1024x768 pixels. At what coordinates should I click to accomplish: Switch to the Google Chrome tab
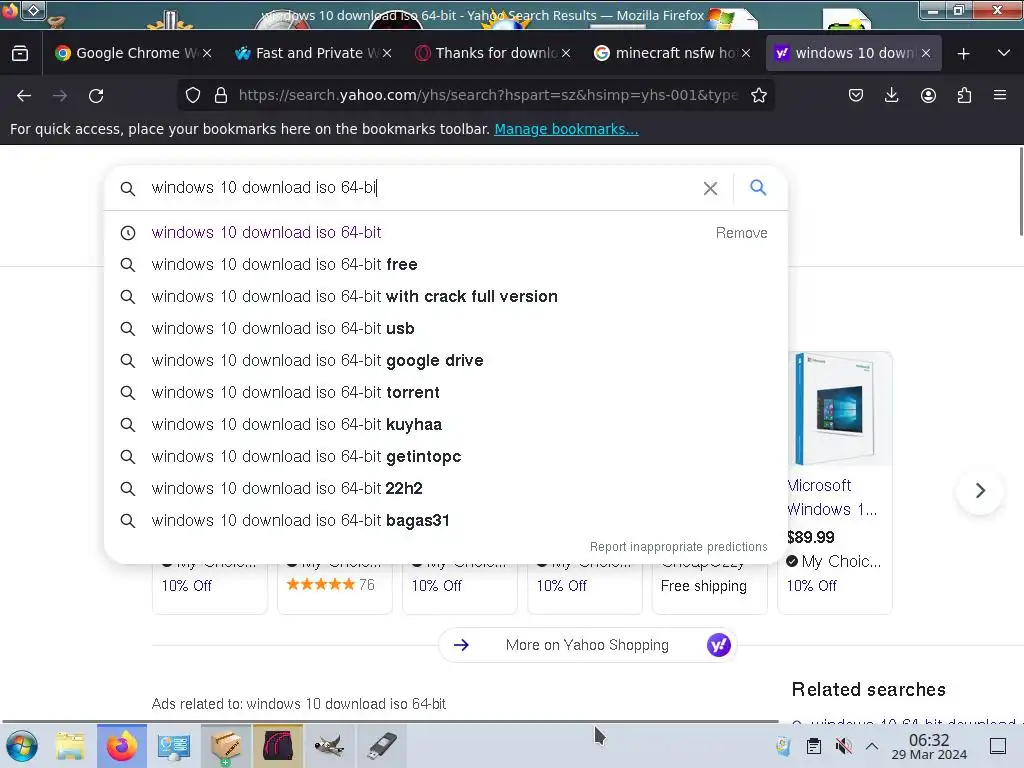pyautogui.click(x=127, y=53)
